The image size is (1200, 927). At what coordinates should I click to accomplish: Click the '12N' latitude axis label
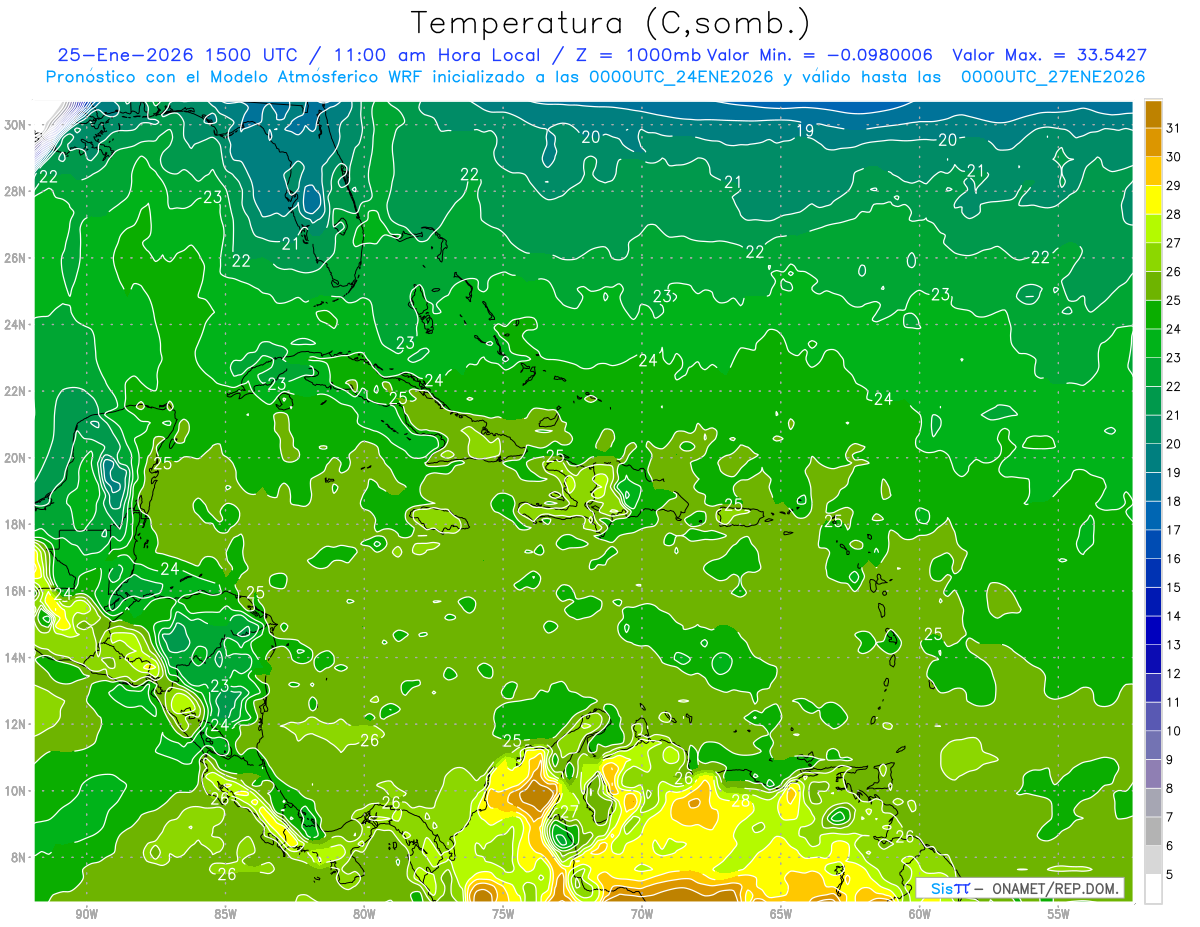point(16,724)
